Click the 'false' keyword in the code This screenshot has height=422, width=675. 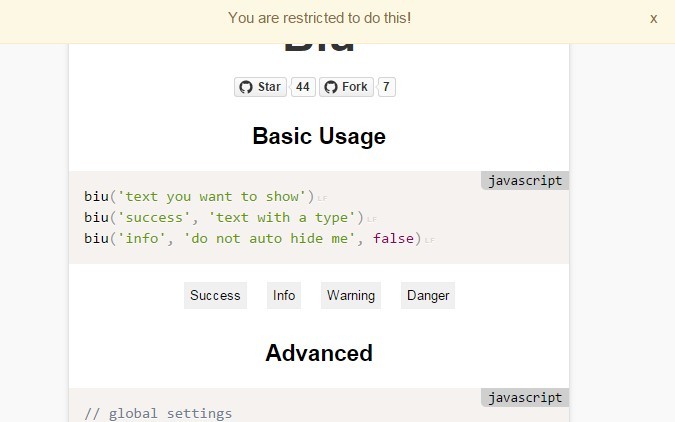(x=393, y=238)
